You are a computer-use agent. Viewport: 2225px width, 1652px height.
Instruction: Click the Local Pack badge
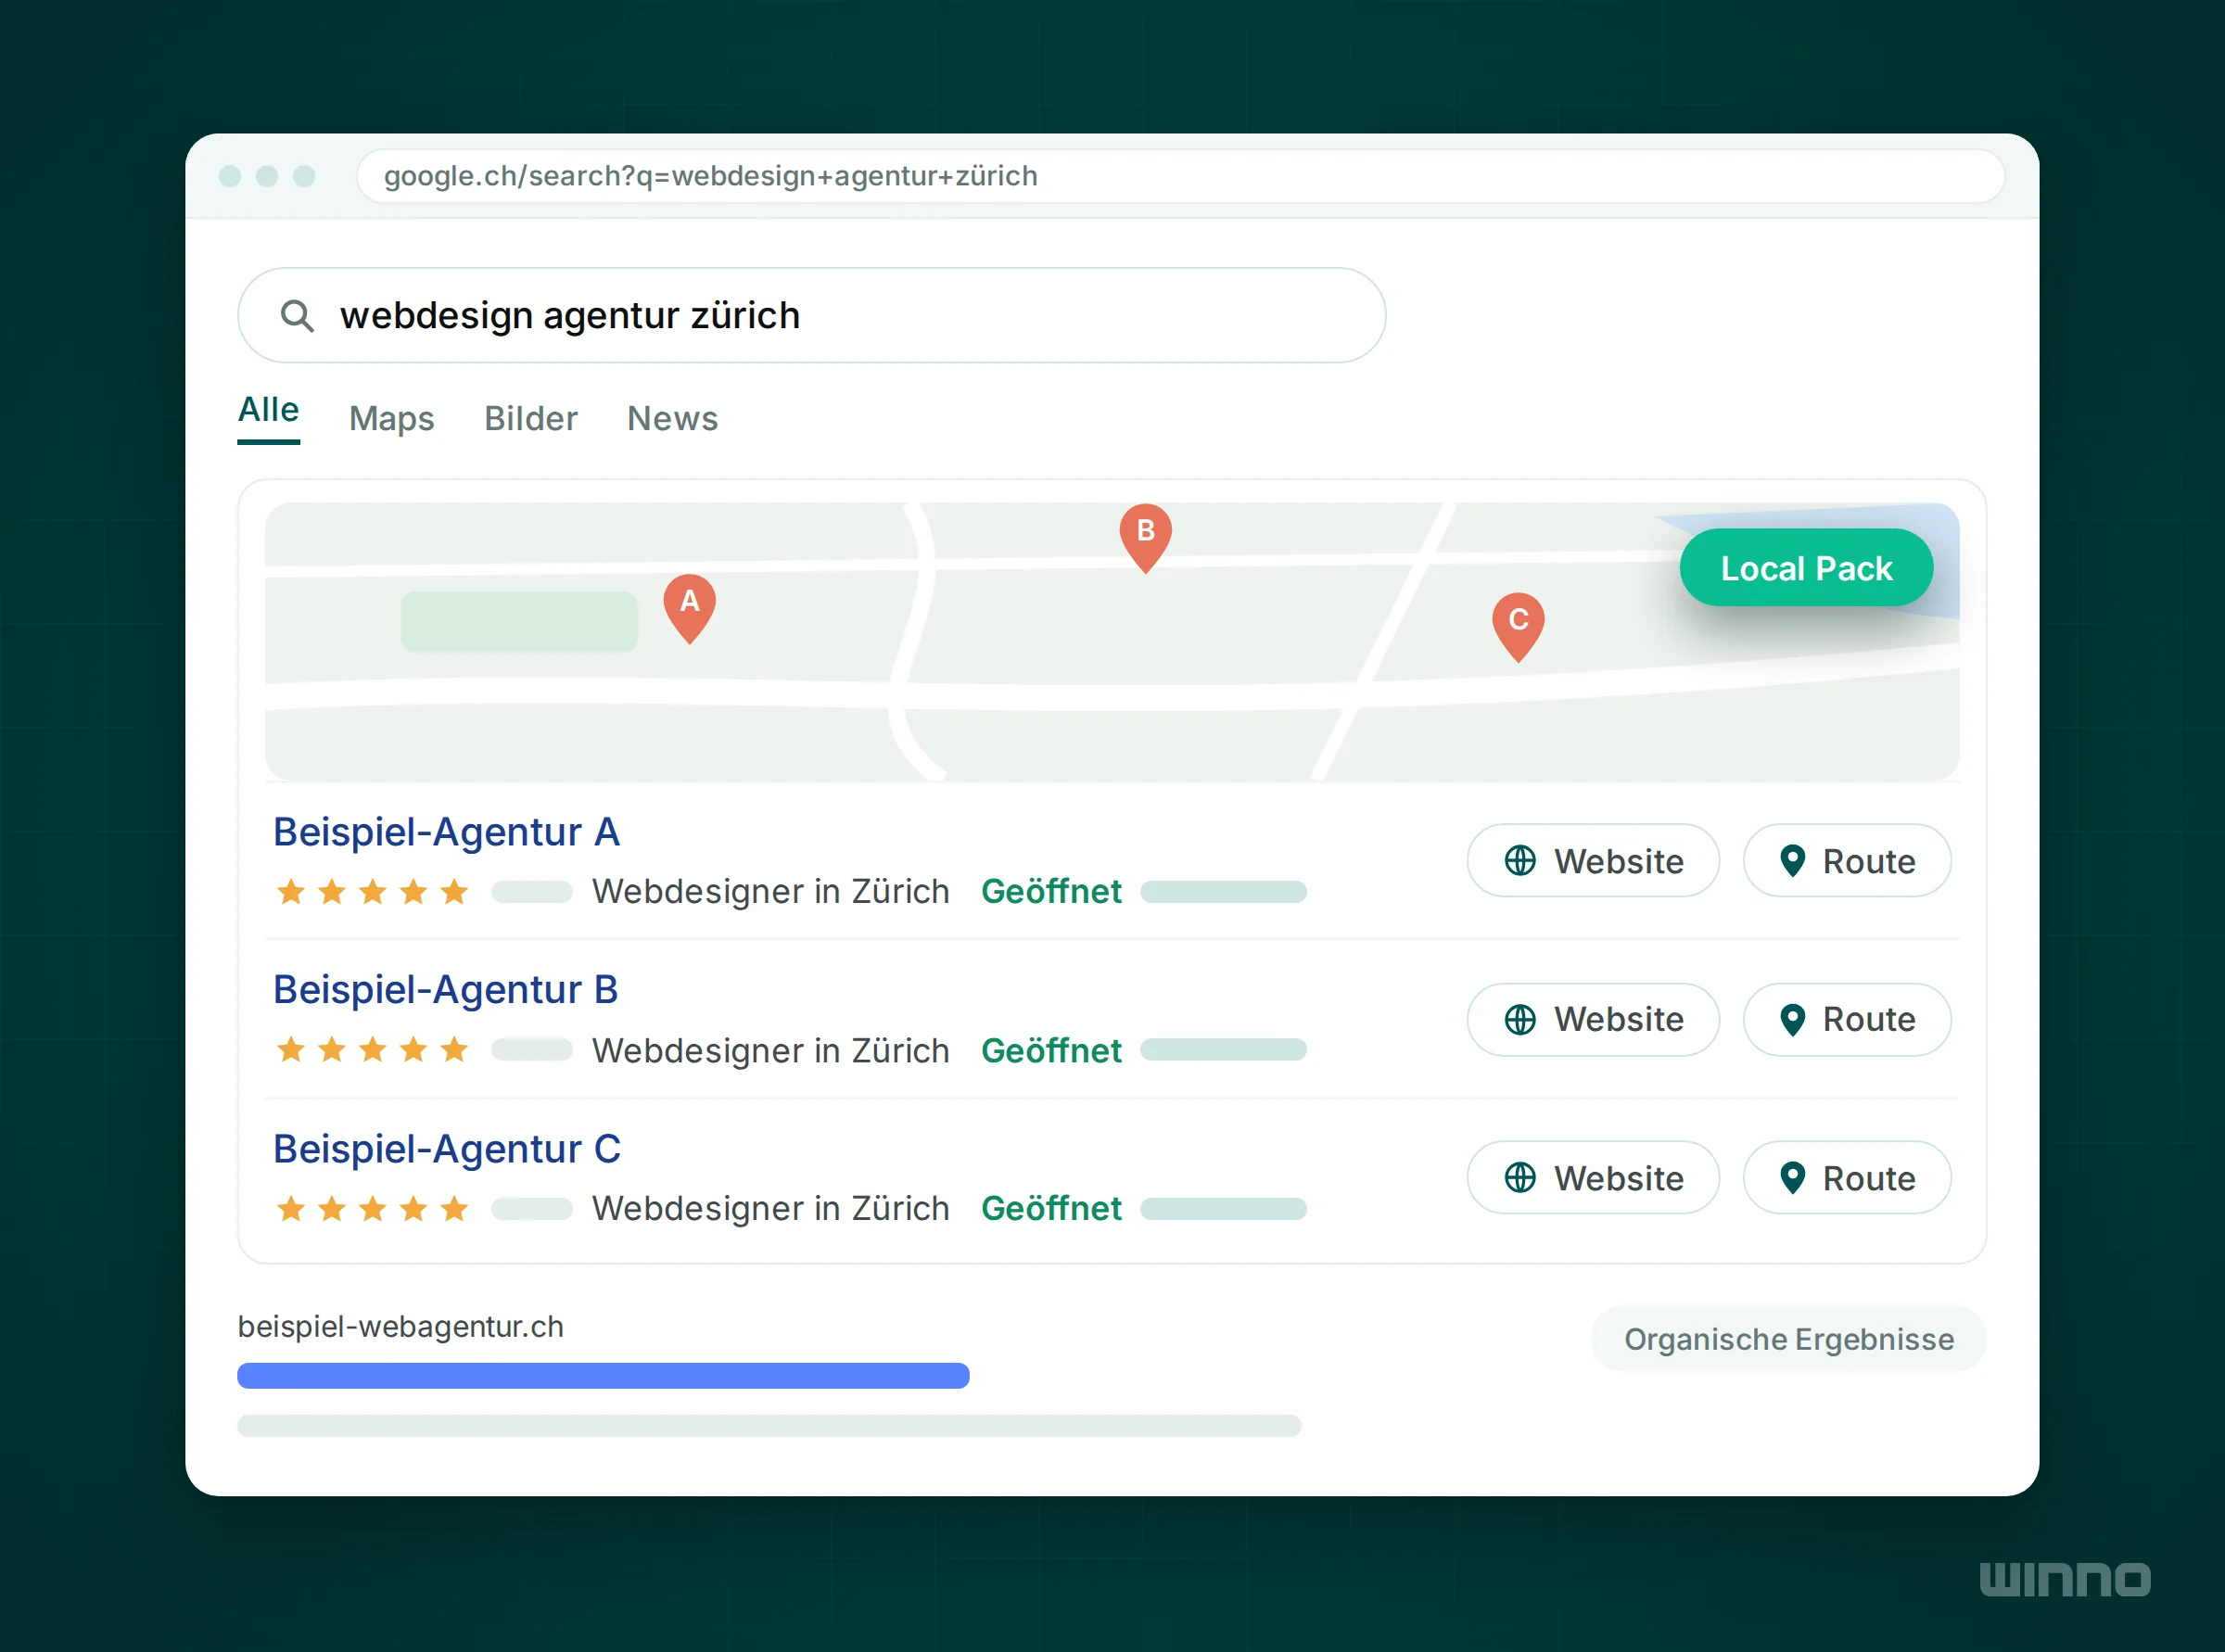pyautogui.click(x=1806, y=568)
